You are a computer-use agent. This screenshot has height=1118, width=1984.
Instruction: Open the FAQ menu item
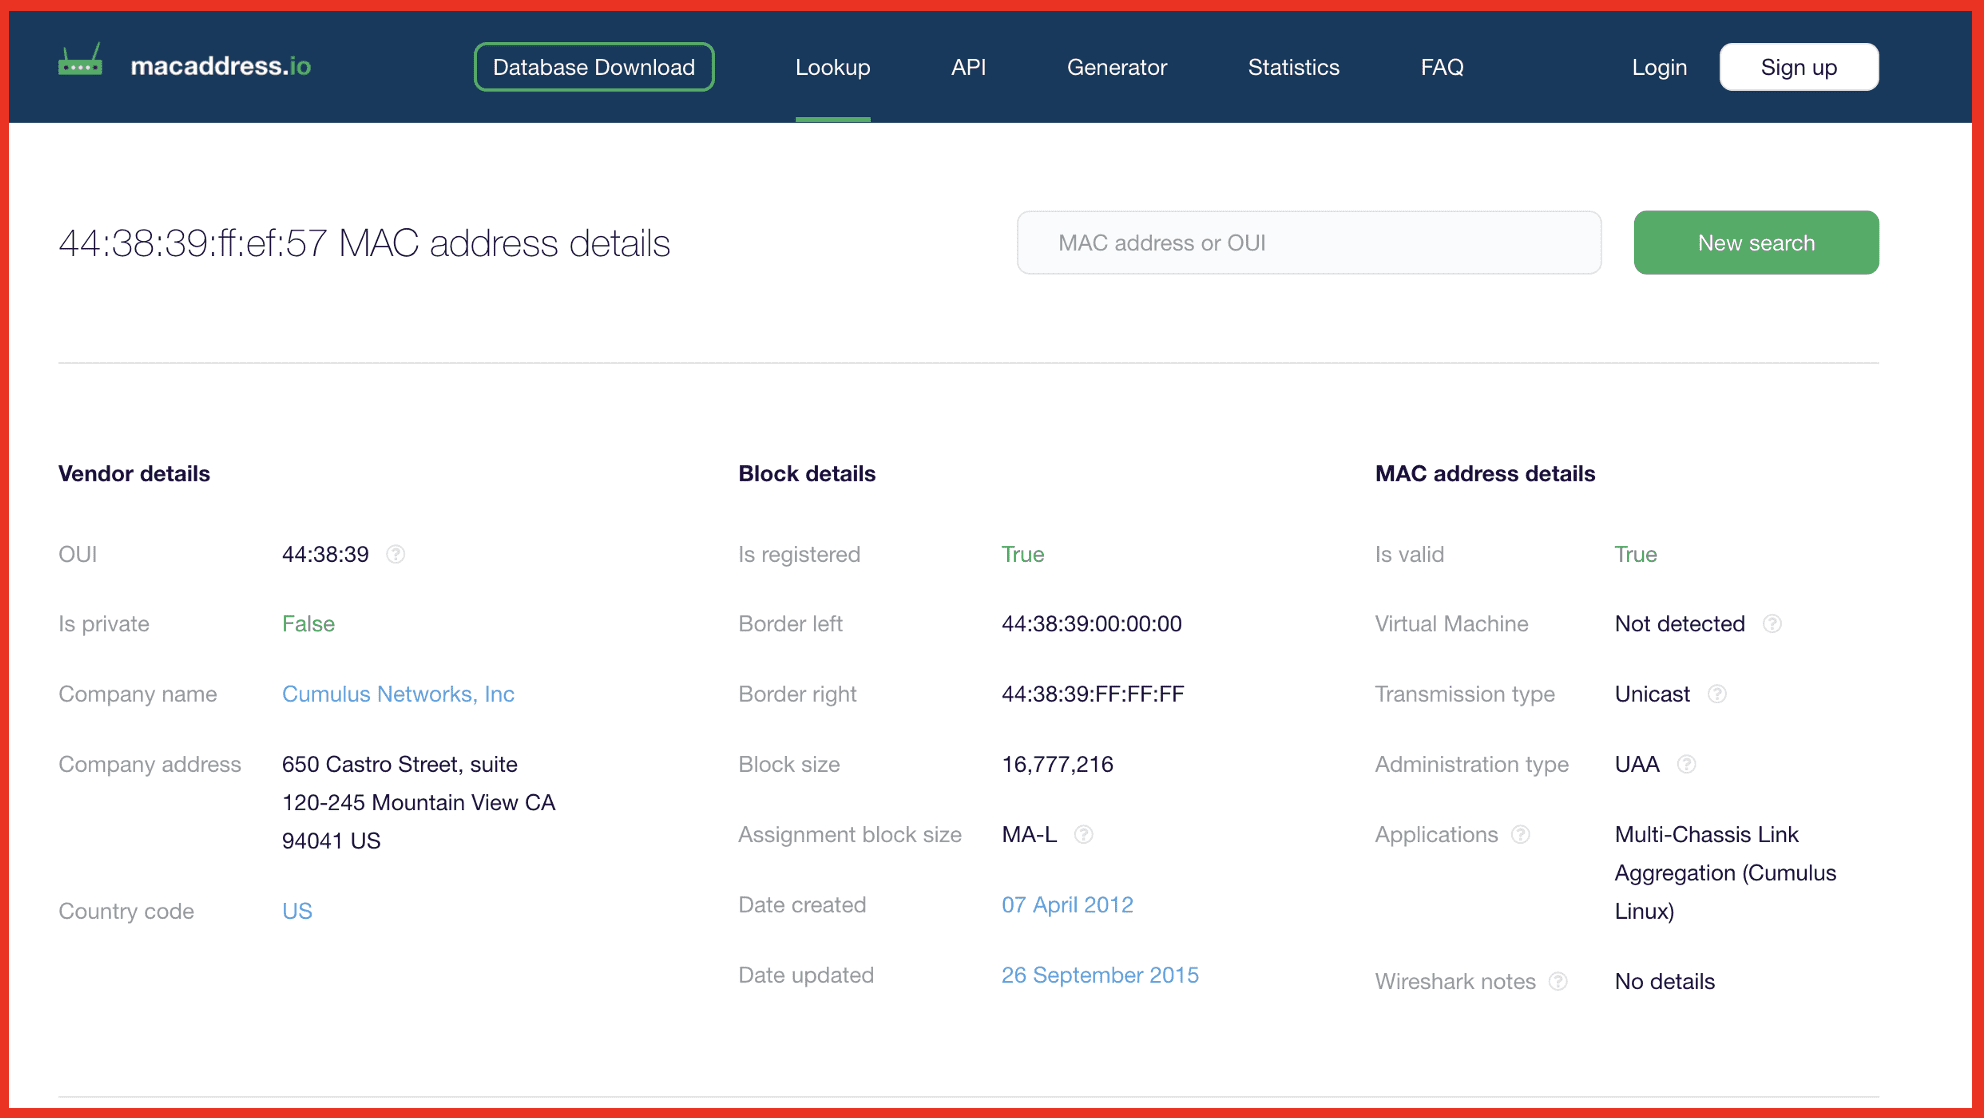click(x=1442, y=67)
